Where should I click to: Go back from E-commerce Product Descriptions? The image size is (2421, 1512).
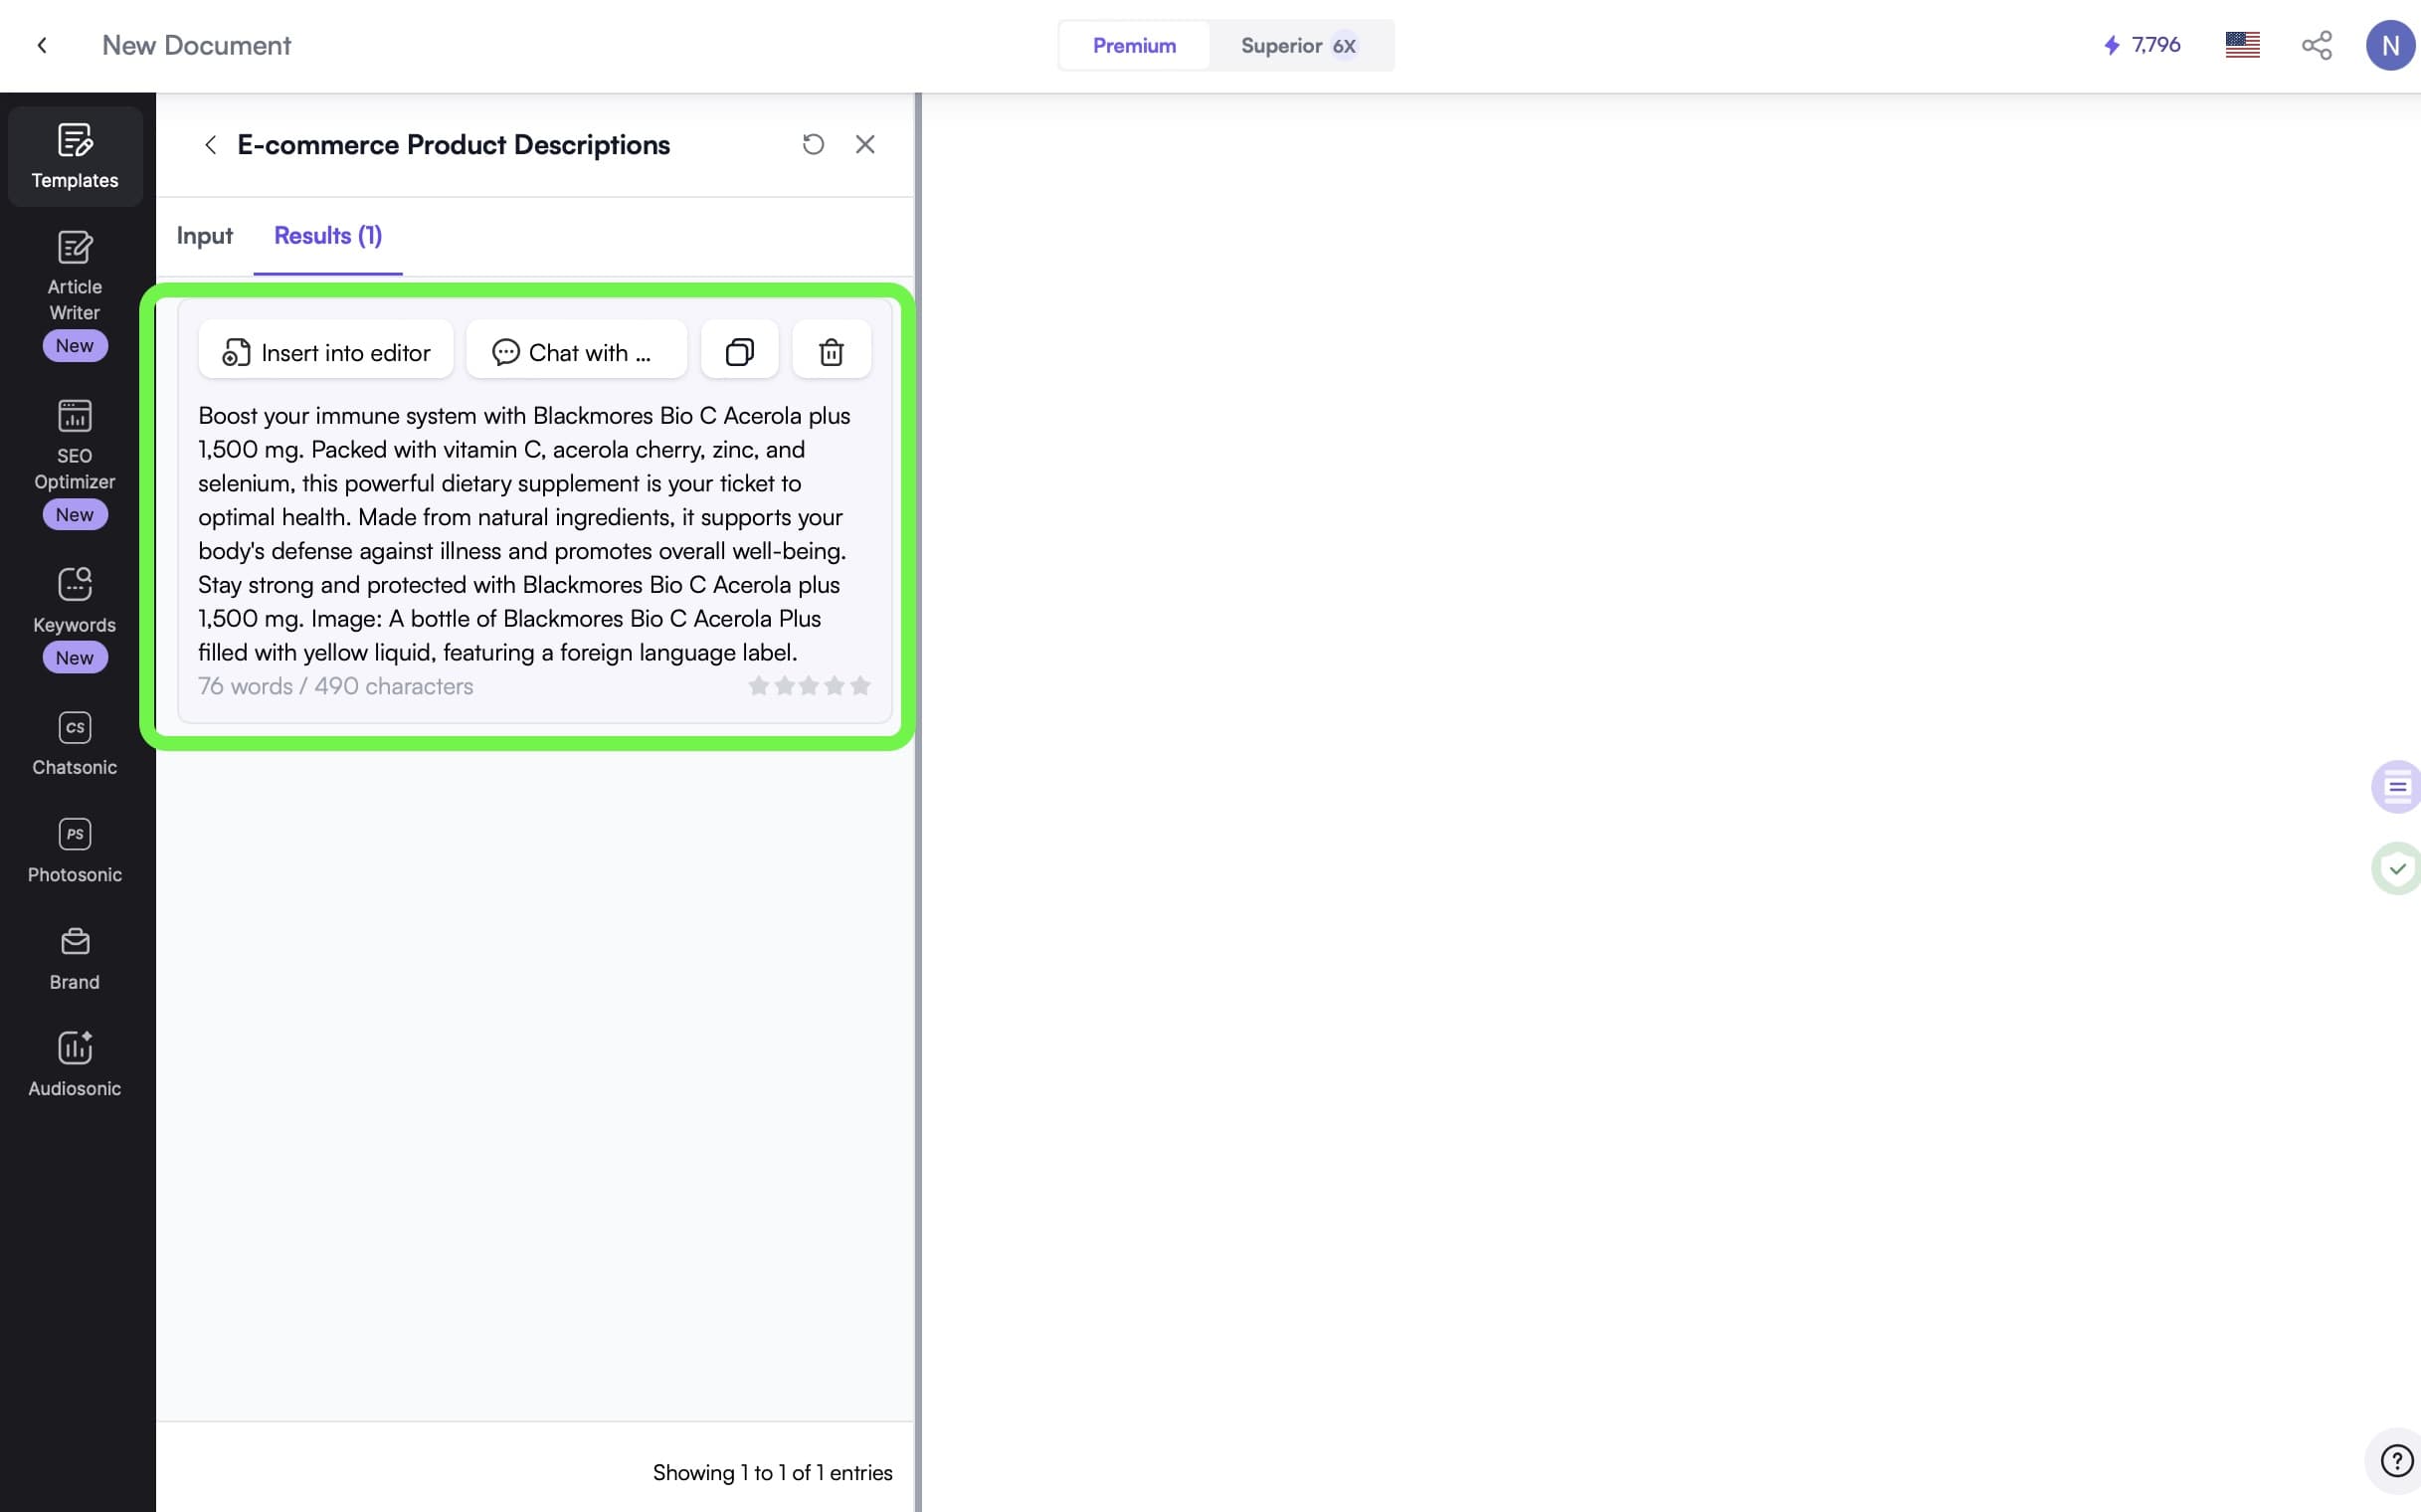click(210, 145)
